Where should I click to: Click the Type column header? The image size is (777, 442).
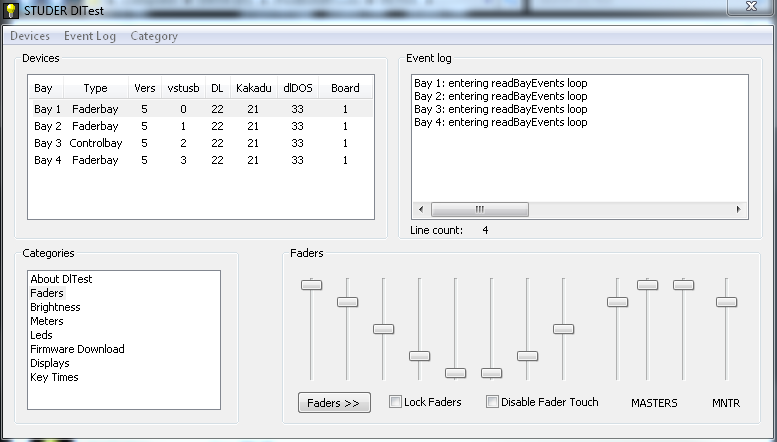(x=96, y=88)
